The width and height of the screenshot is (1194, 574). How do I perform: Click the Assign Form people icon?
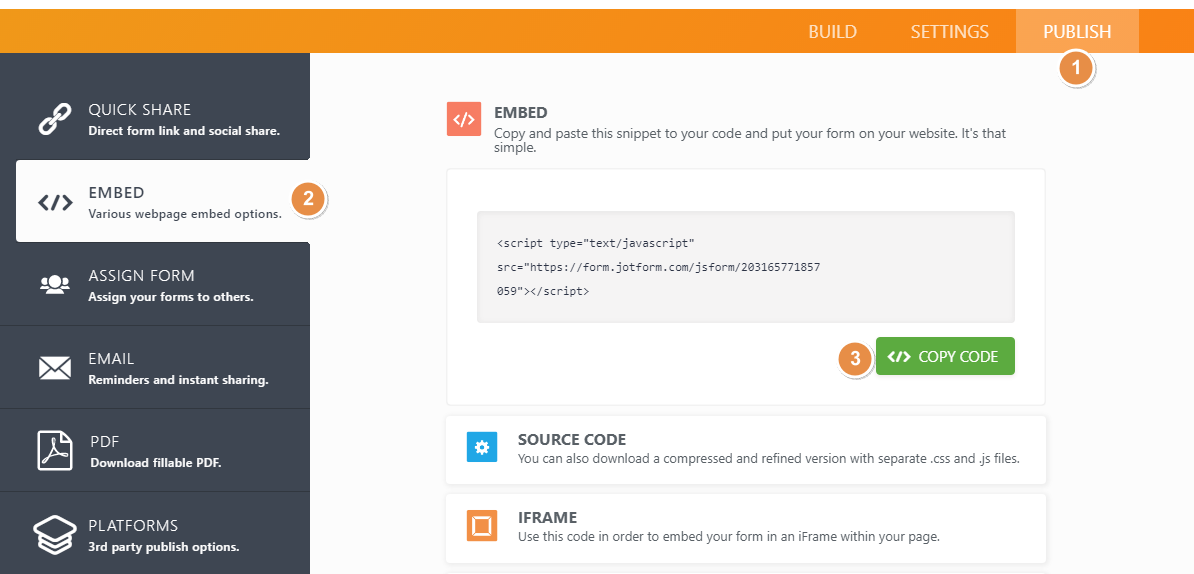(x=54, y=285)
